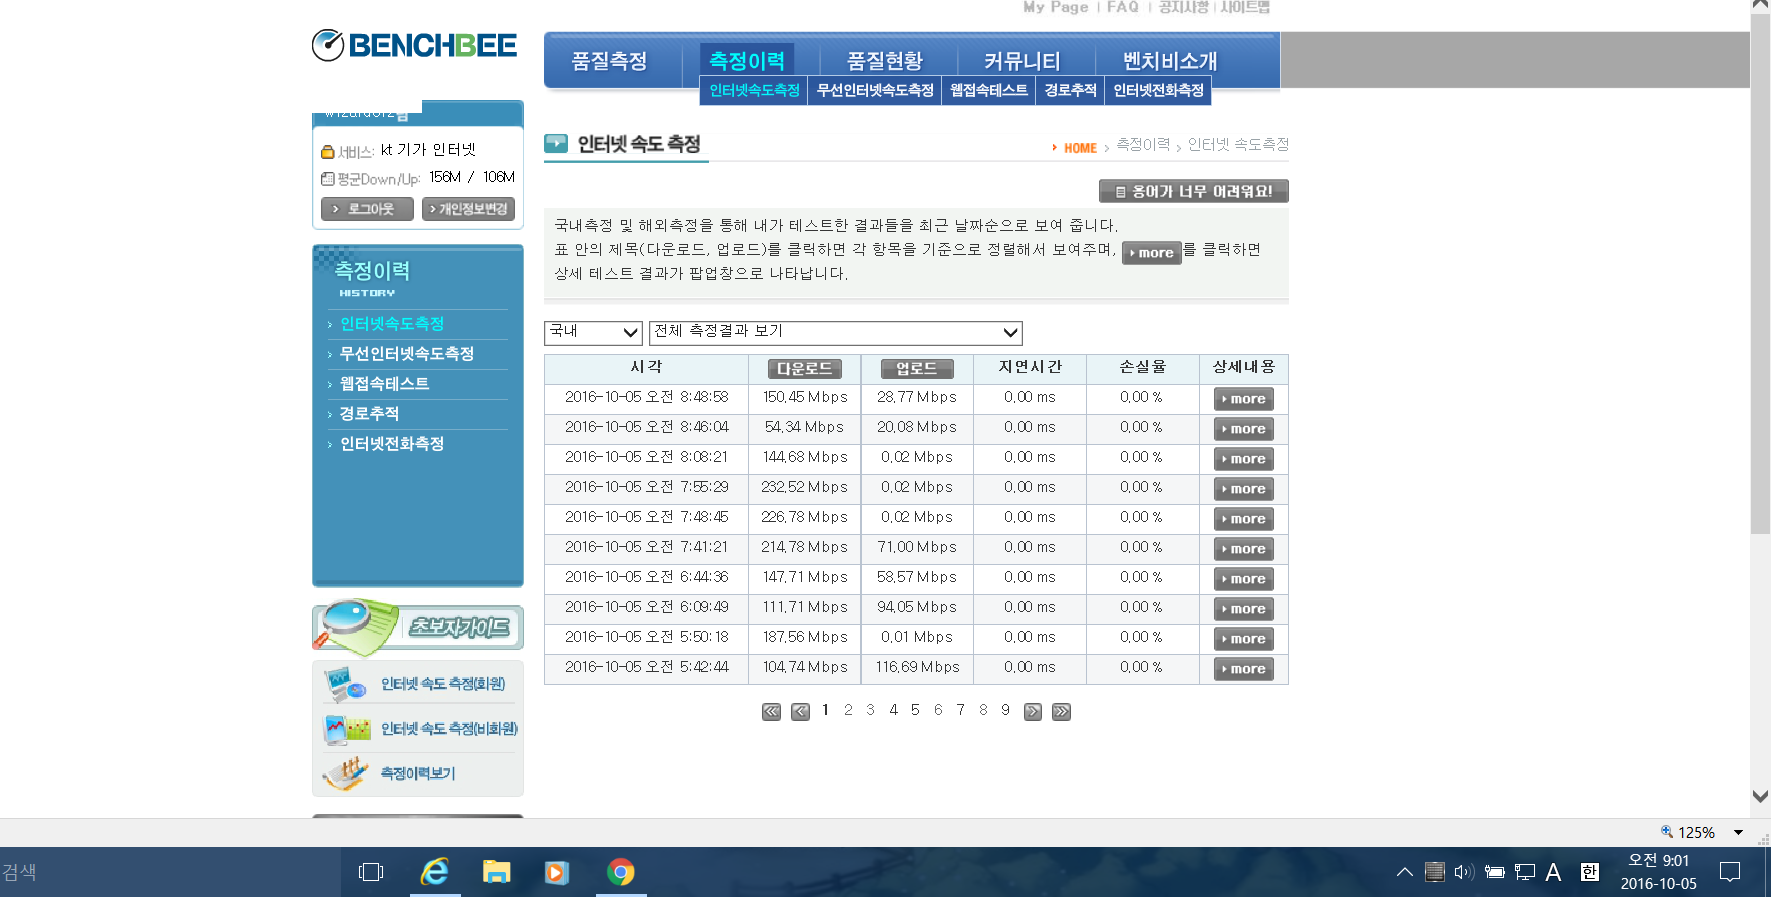The width and height of the screenshot is (1771, 897).
Task: Open 측정이력보기 guide link
Action: tap(418, 773)
